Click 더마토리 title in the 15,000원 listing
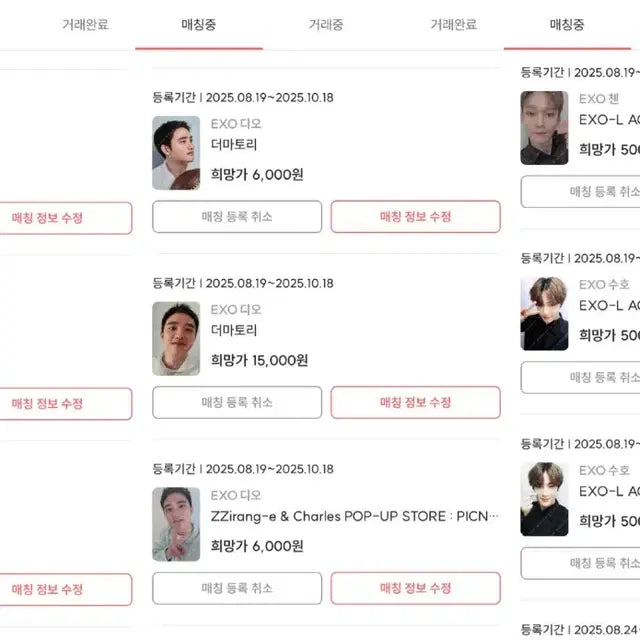The width and height of the screenshot is (640, 640). point(234,330)
